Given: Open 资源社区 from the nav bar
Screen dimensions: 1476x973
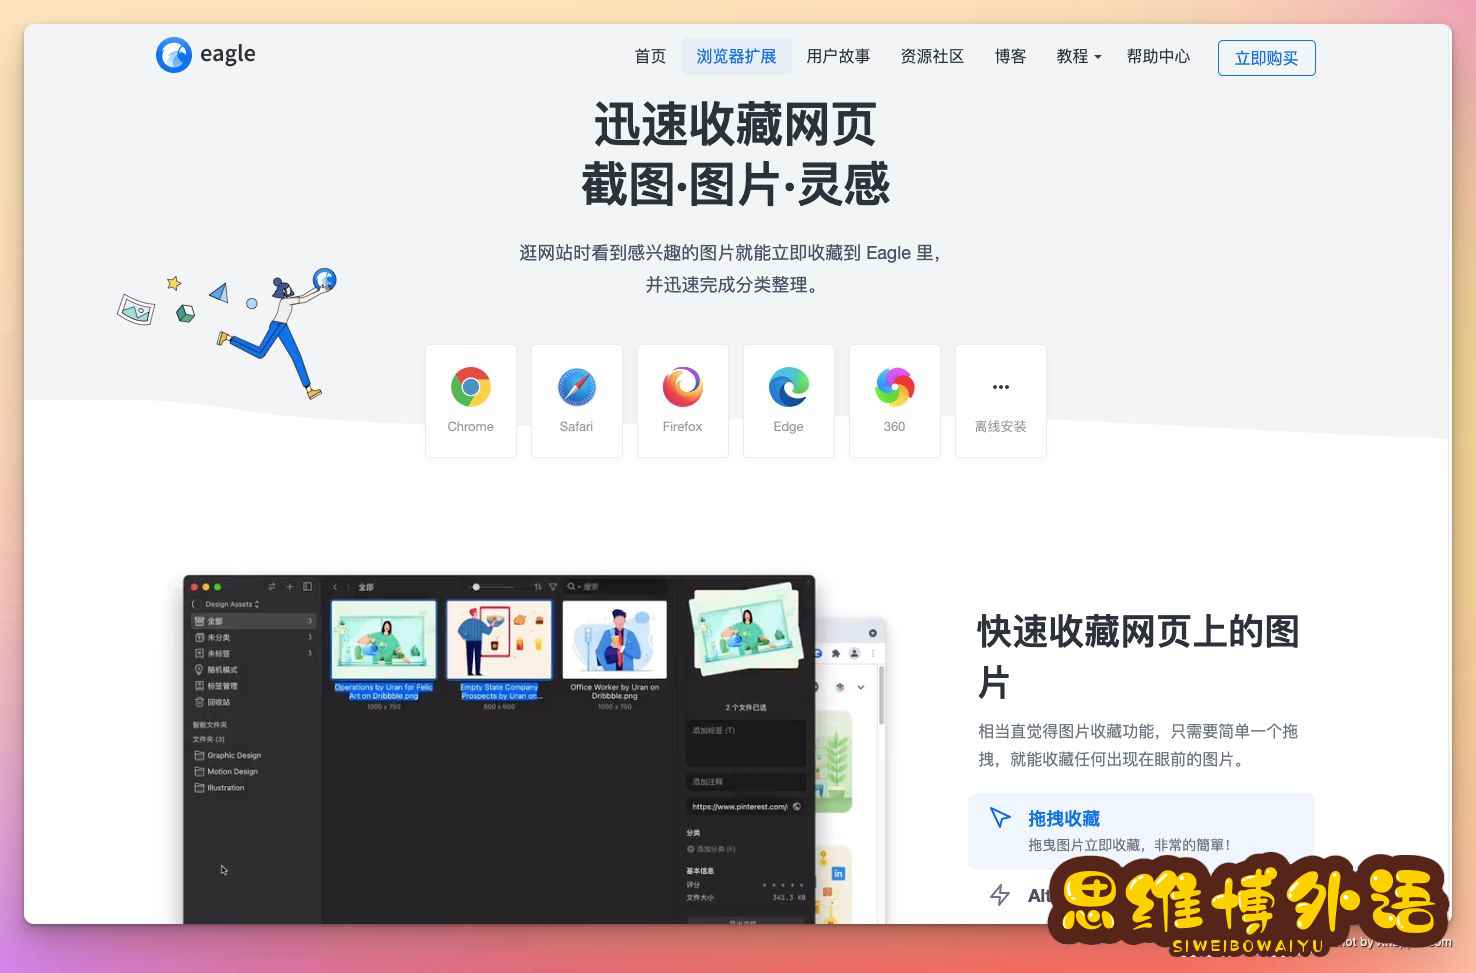Looking at the screenshot, I should pyautogui.click(x=932, y=57).
